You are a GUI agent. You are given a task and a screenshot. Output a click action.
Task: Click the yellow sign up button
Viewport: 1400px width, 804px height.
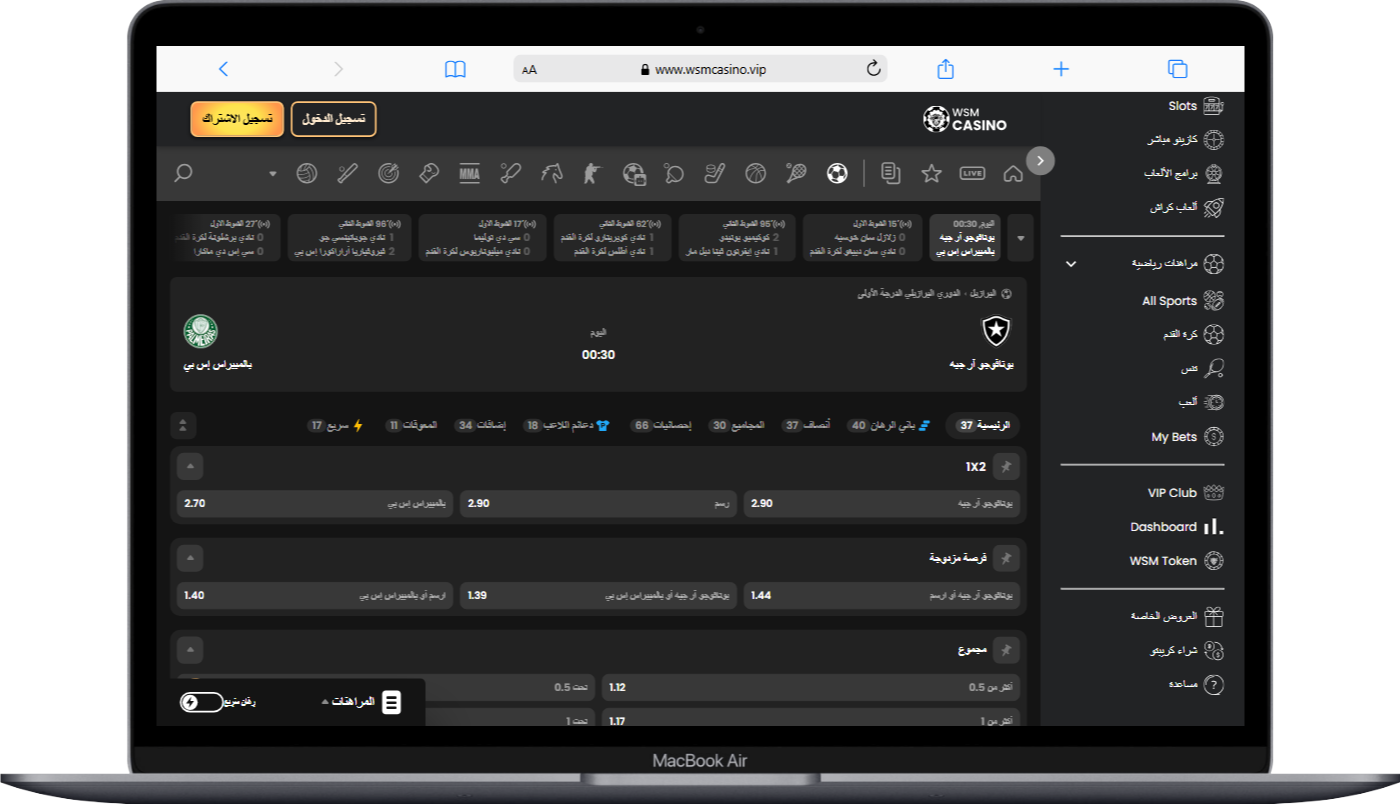237,119
